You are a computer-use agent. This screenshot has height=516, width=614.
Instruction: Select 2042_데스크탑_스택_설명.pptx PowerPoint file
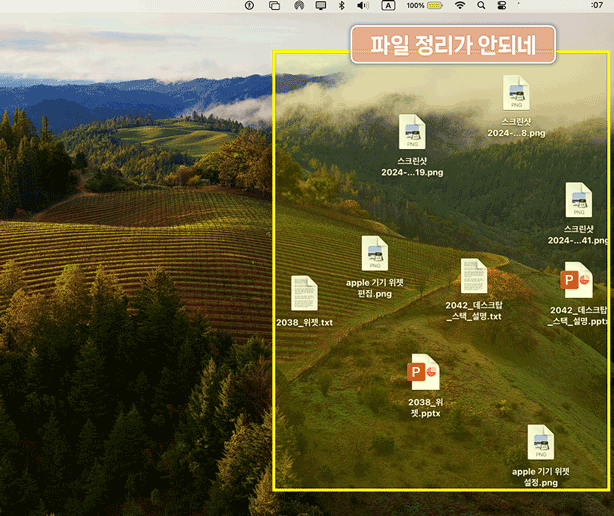577,280
